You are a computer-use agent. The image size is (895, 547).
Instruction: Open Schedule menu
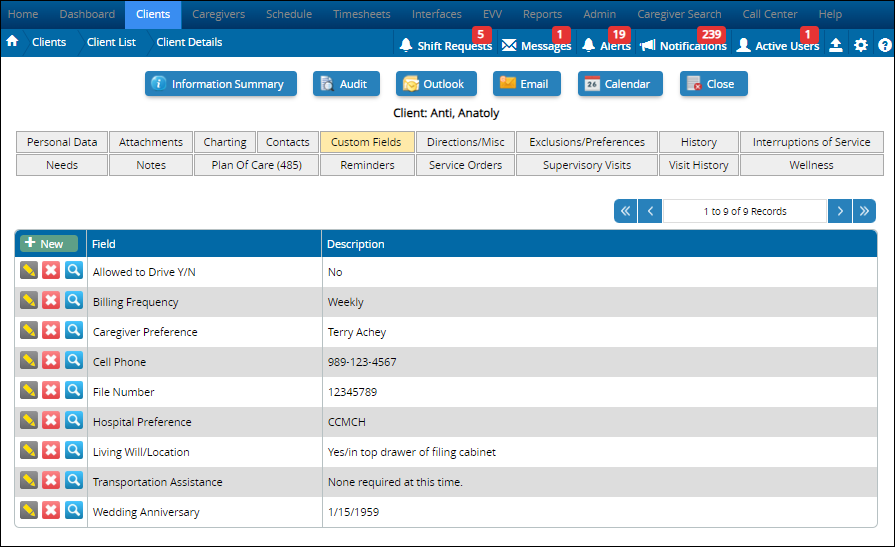coord(289,14)
